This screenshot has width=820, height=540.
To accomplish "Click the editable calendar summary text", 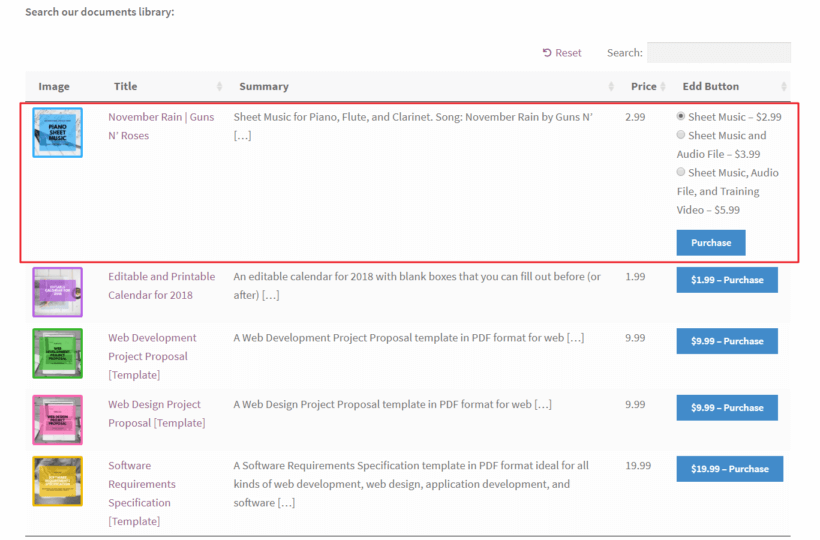I will point(417,285).
